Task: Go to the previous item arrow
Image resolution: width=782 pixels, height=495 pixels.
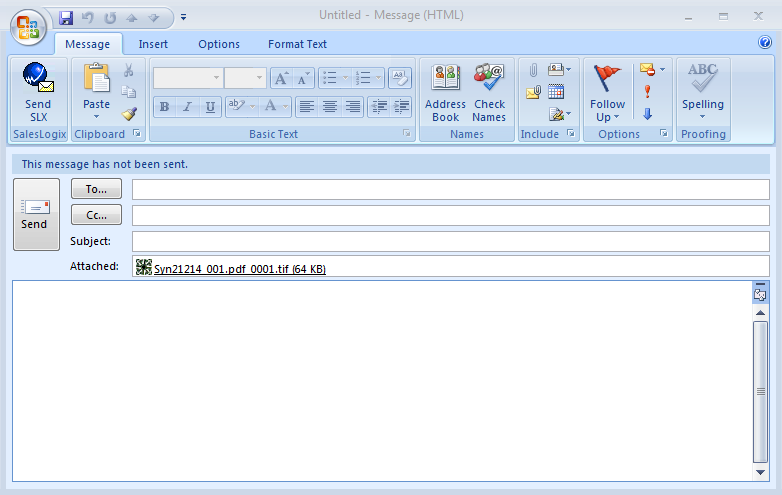Action: tap(132, 18)
